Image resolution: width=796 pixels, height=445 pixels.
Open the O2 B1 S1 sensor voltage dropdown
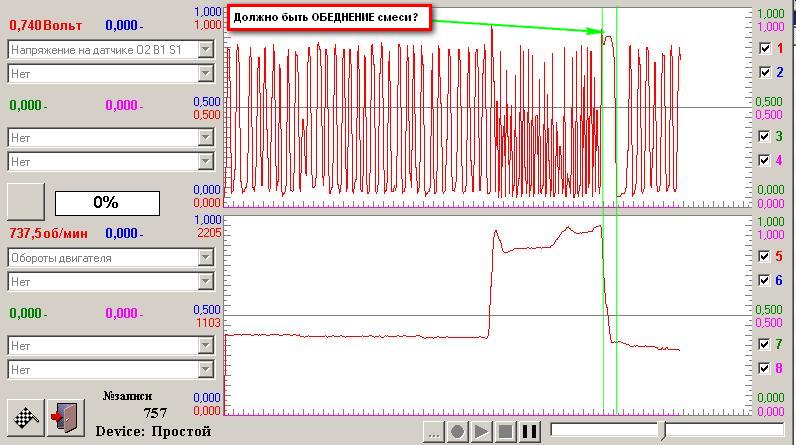tap(111, 50)
